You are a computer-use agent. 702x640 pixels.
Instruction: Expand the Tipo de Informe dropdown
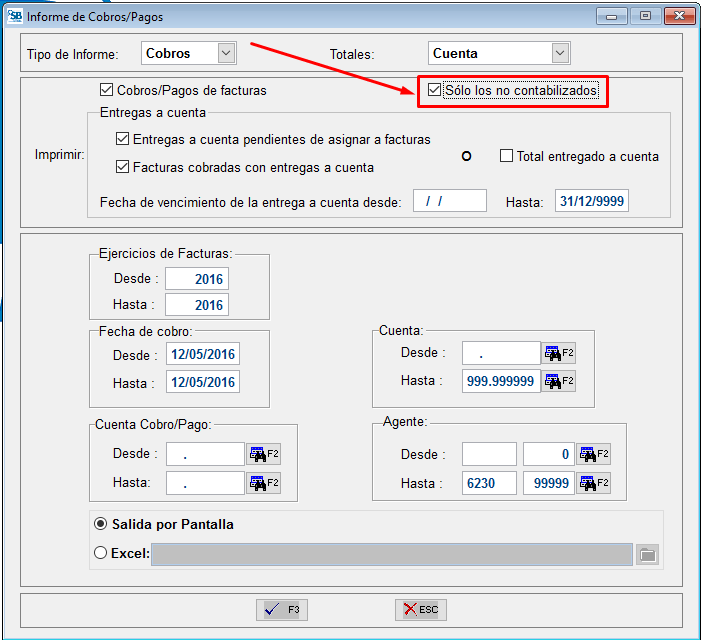pyautogui.click(x=226, y=53)
